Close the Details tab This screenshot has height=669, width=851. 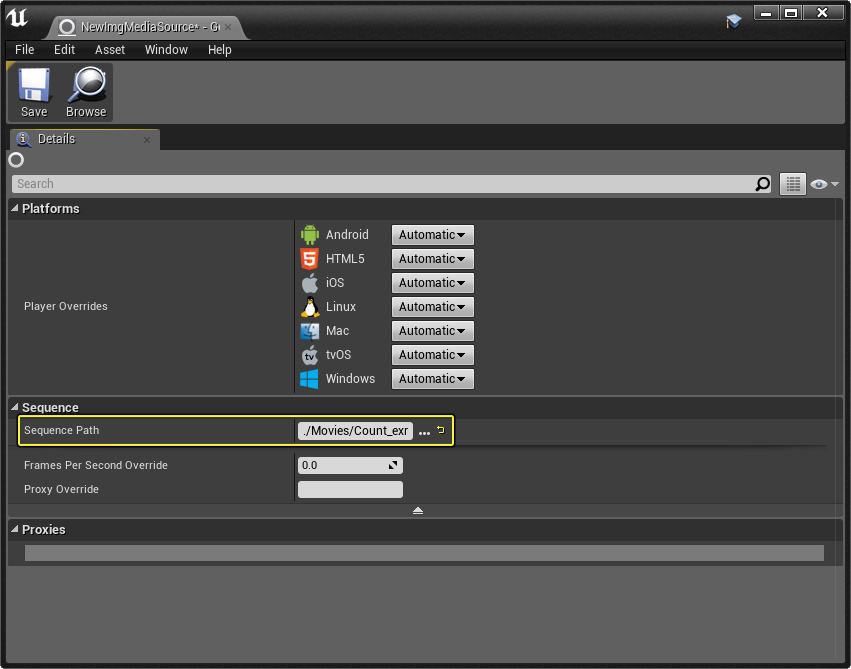pyautogui.click(x=147, y=140)
